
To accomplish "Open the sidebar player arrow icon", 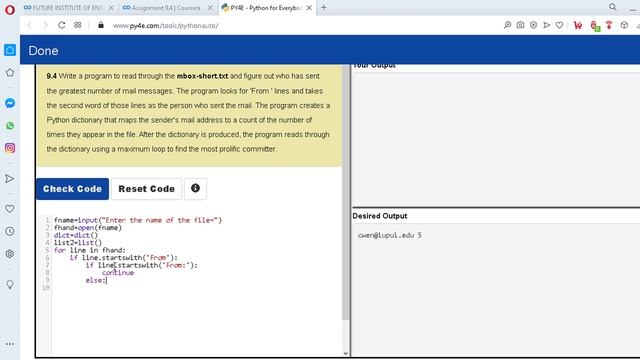I will pyautogui.click(x=10, y=179).
